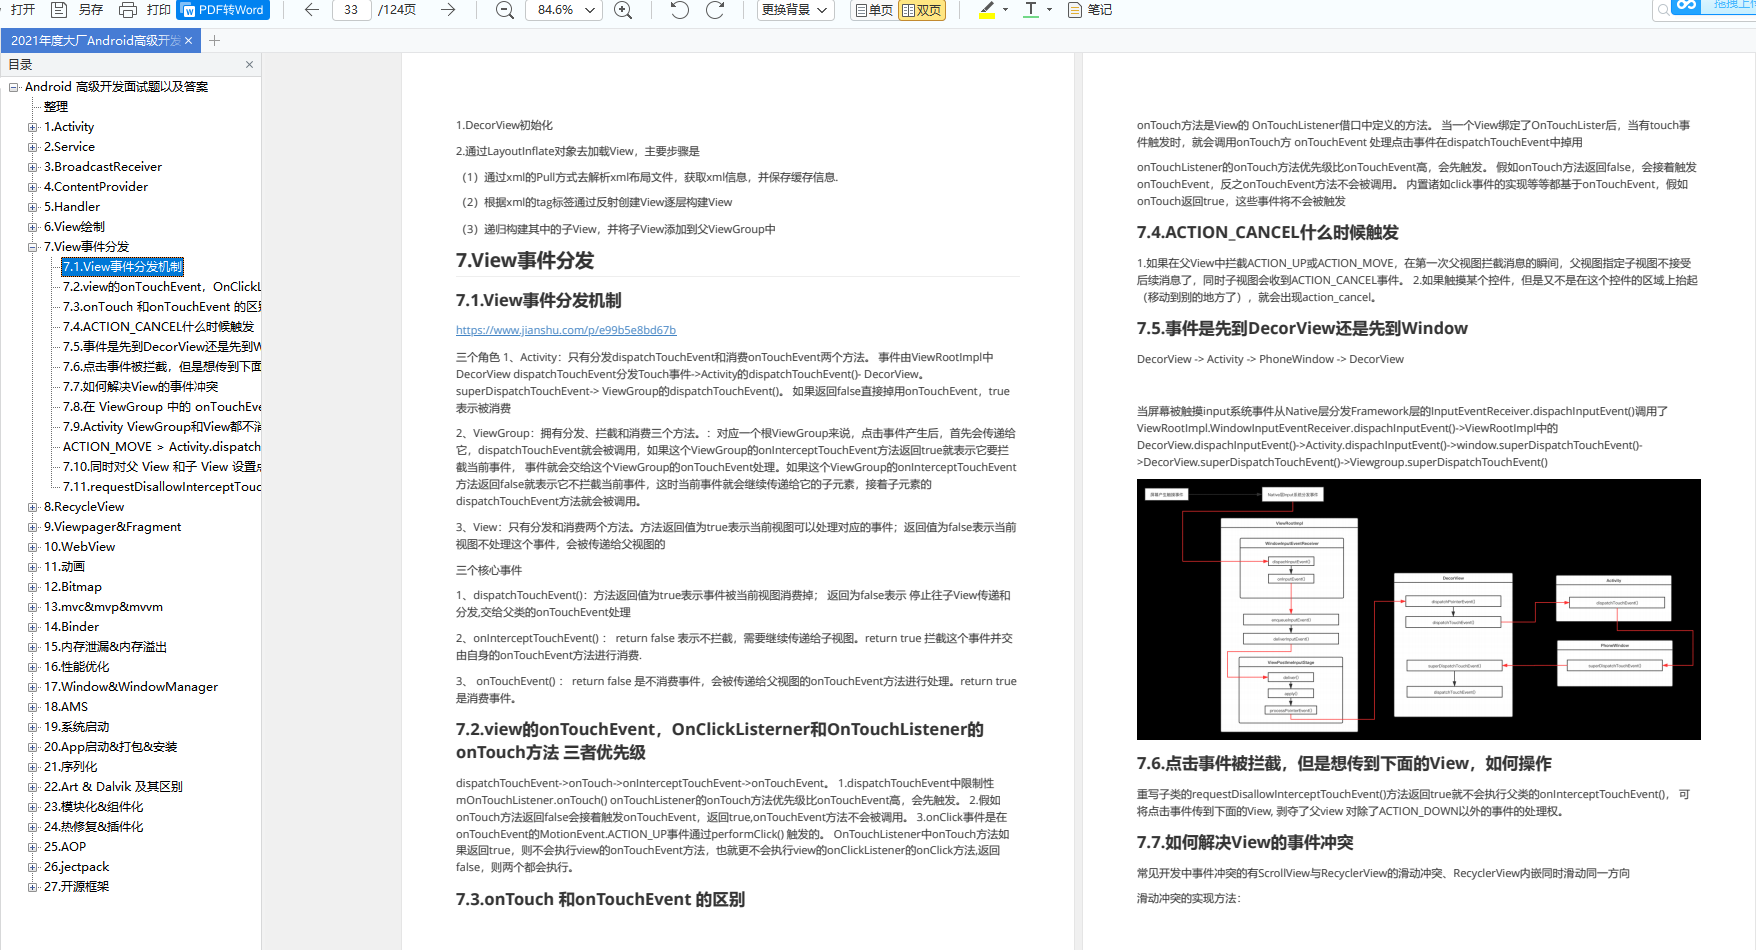Expand the 3.BroadcastReceiver outline node
The width and height of the screenshot is (1756, 950).
[33, 167]
